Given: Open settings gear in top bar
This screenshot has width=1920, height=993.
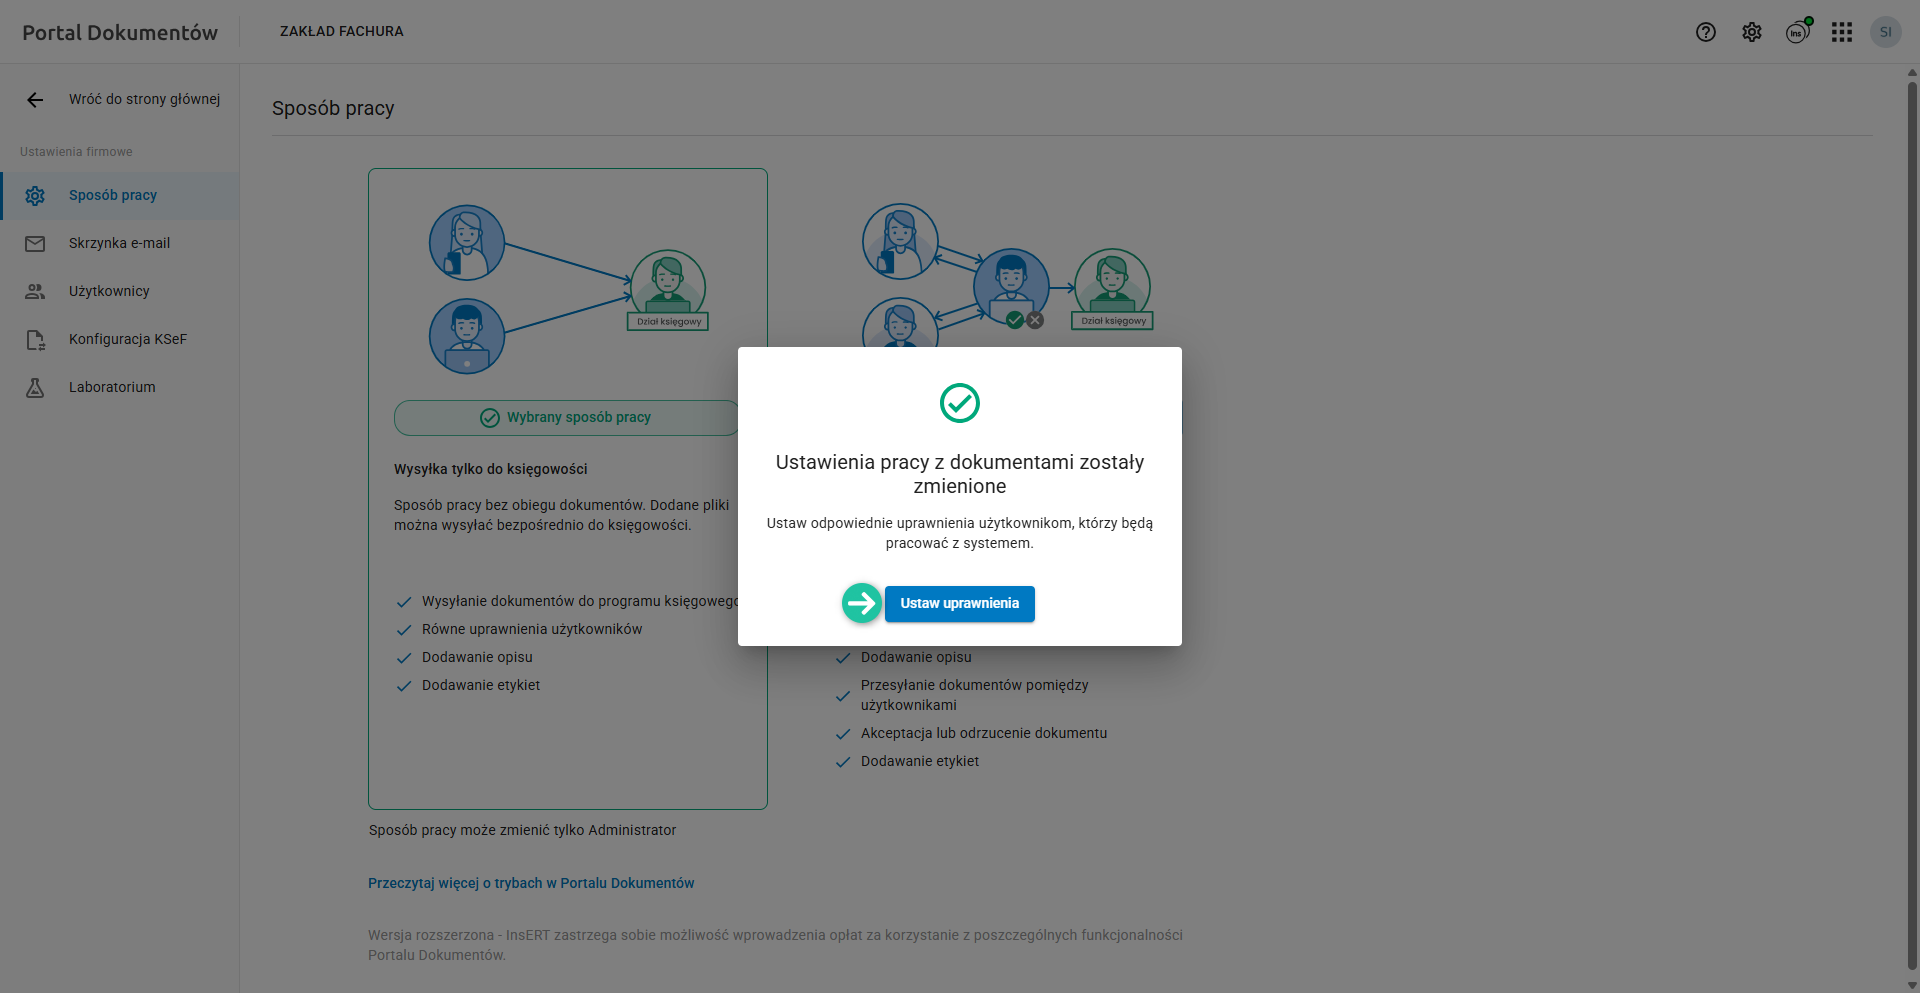Looking at the screenshot, I should pyautogui.click(x=1752, y=32).
